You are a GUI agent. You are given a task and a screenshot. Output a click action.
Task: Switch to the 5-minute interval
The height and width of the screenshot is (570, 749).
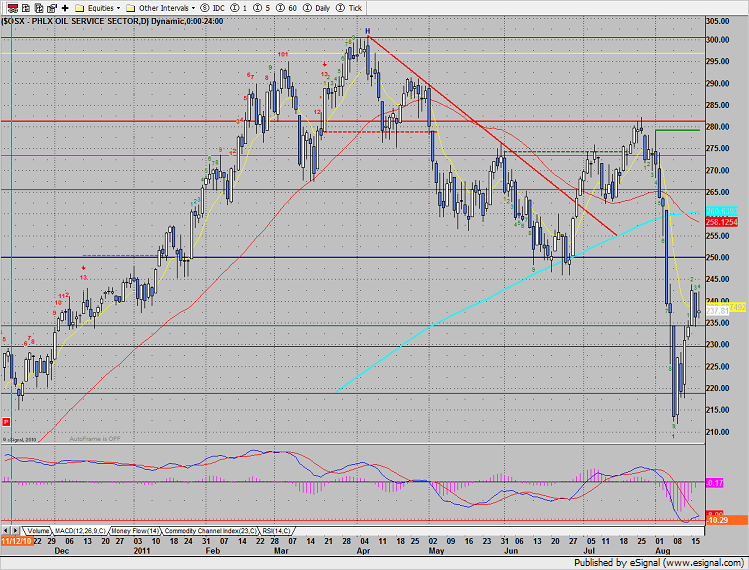point(261,8)
